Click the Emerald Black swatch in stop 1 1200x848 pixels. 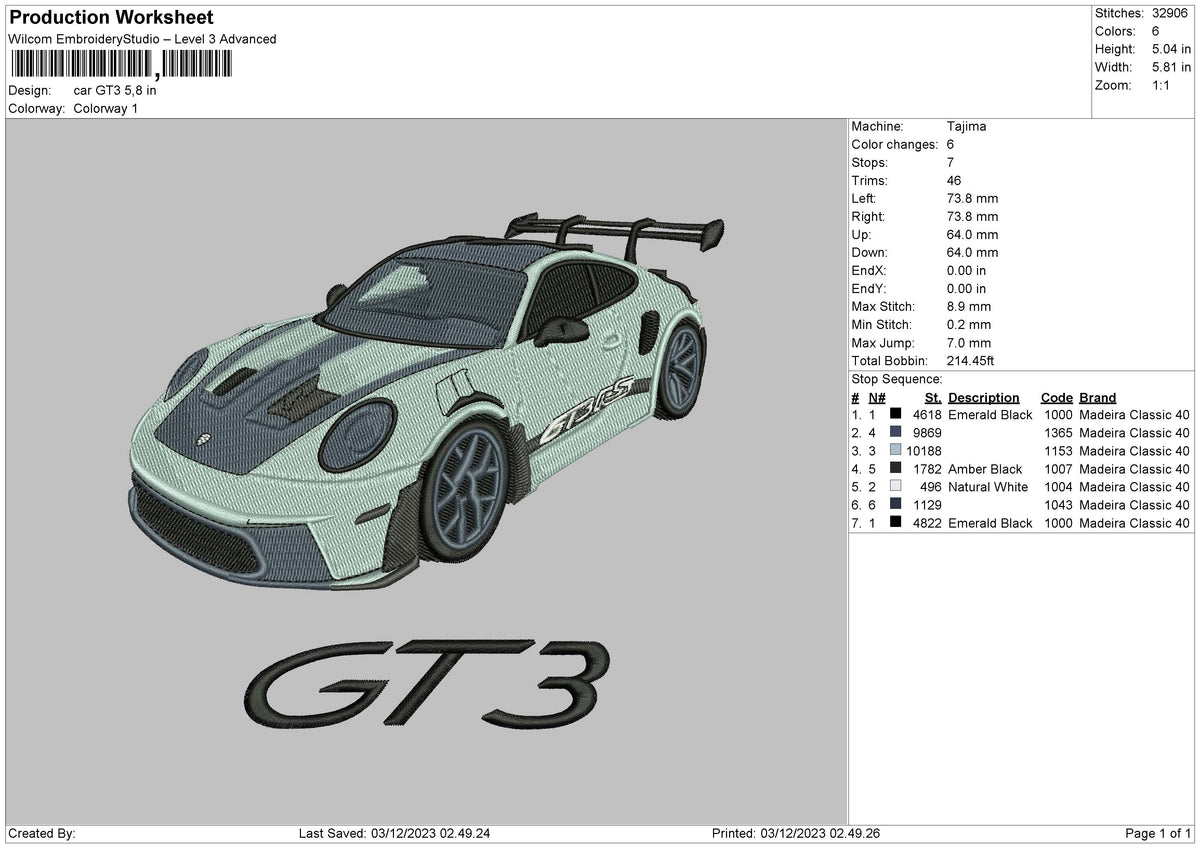895,415
